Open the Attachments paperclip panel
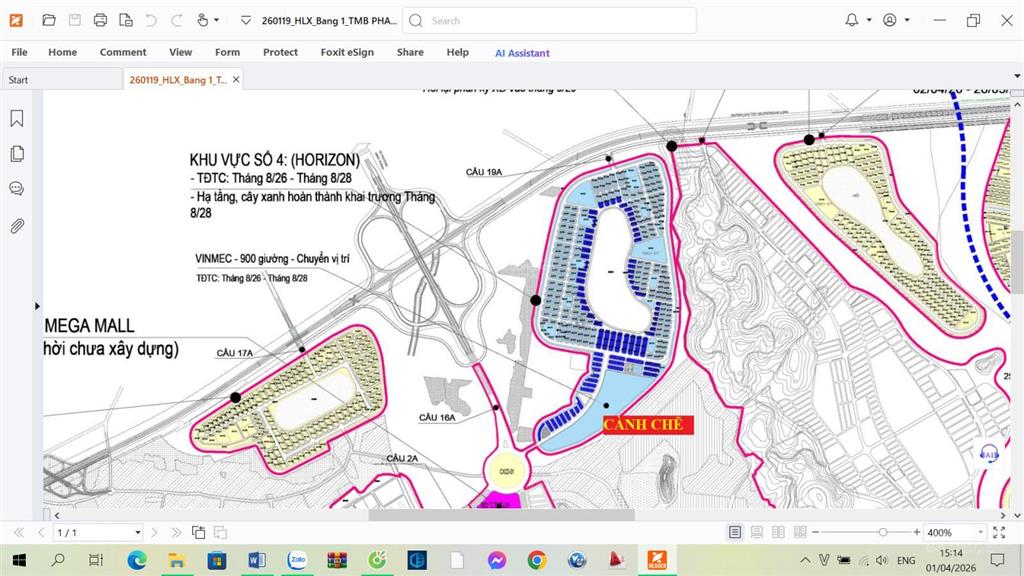 pyautogui.click(x=17, y=226)
